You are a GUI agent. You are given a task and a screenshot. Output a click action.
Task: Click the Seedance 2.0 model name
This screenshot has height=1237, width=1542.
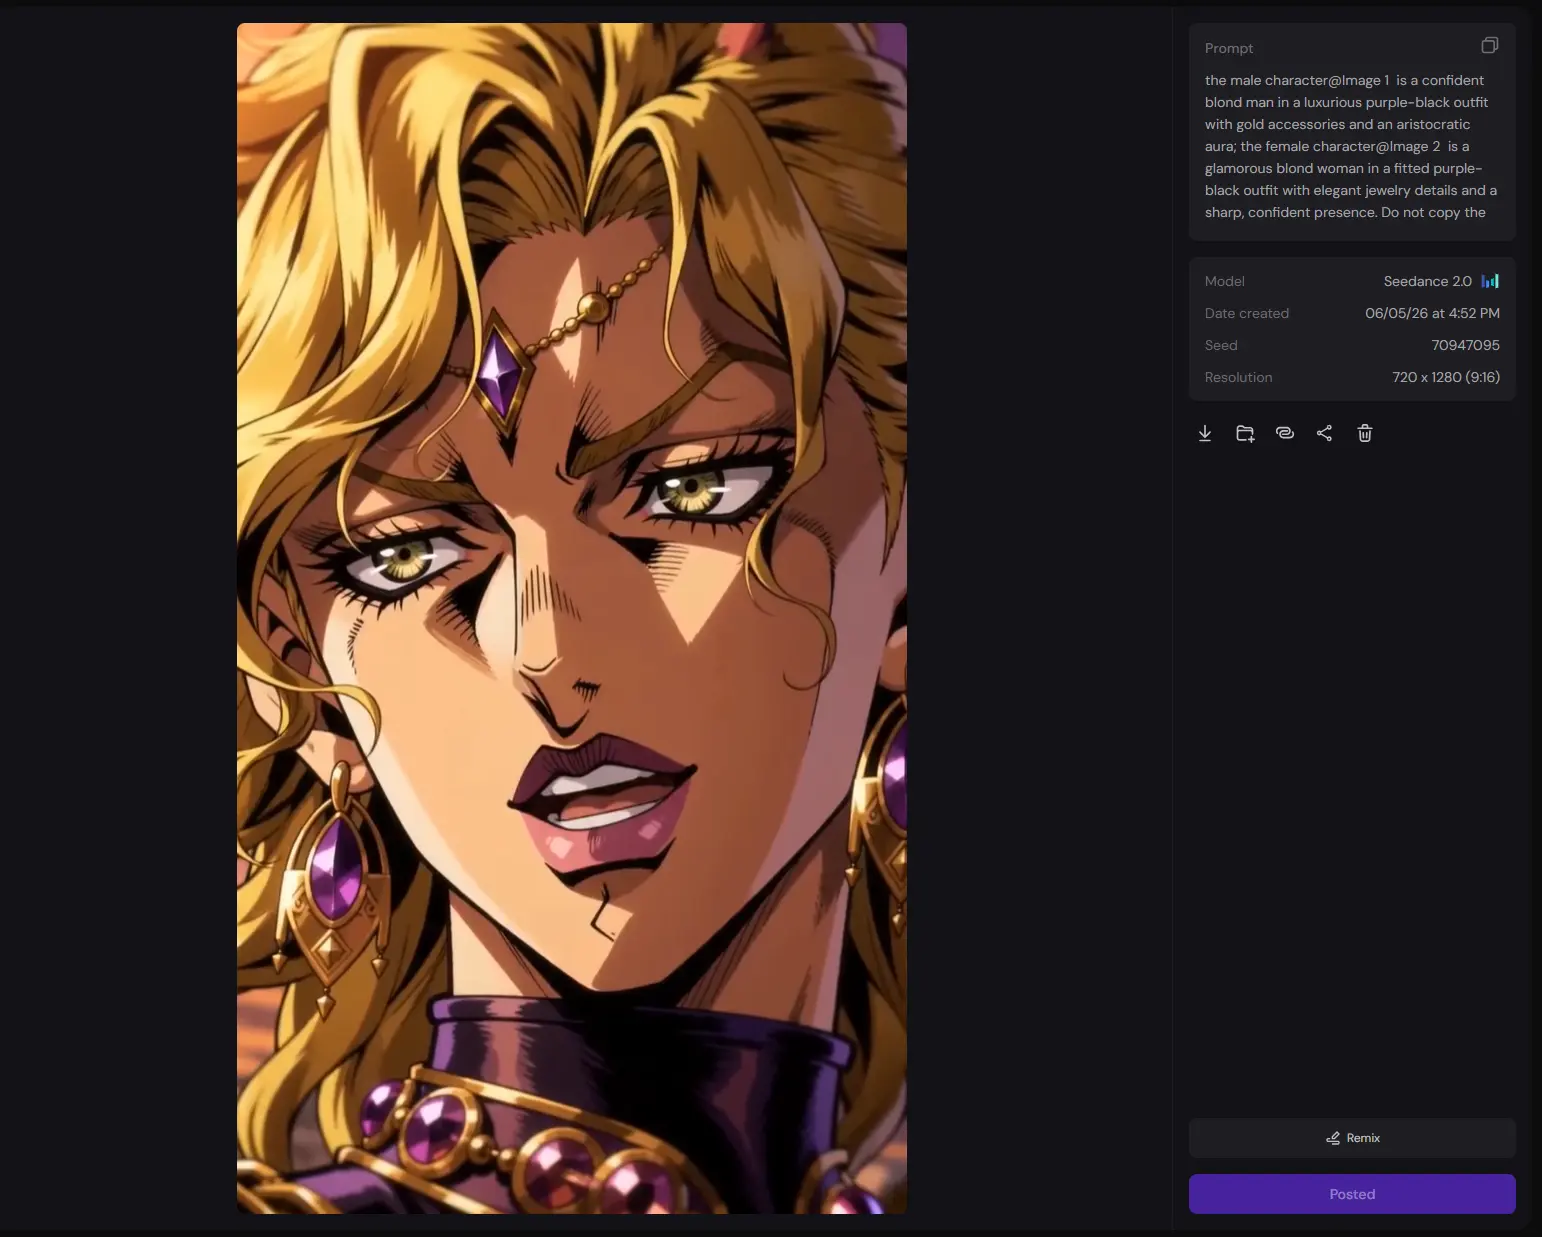coord(1427,281)
